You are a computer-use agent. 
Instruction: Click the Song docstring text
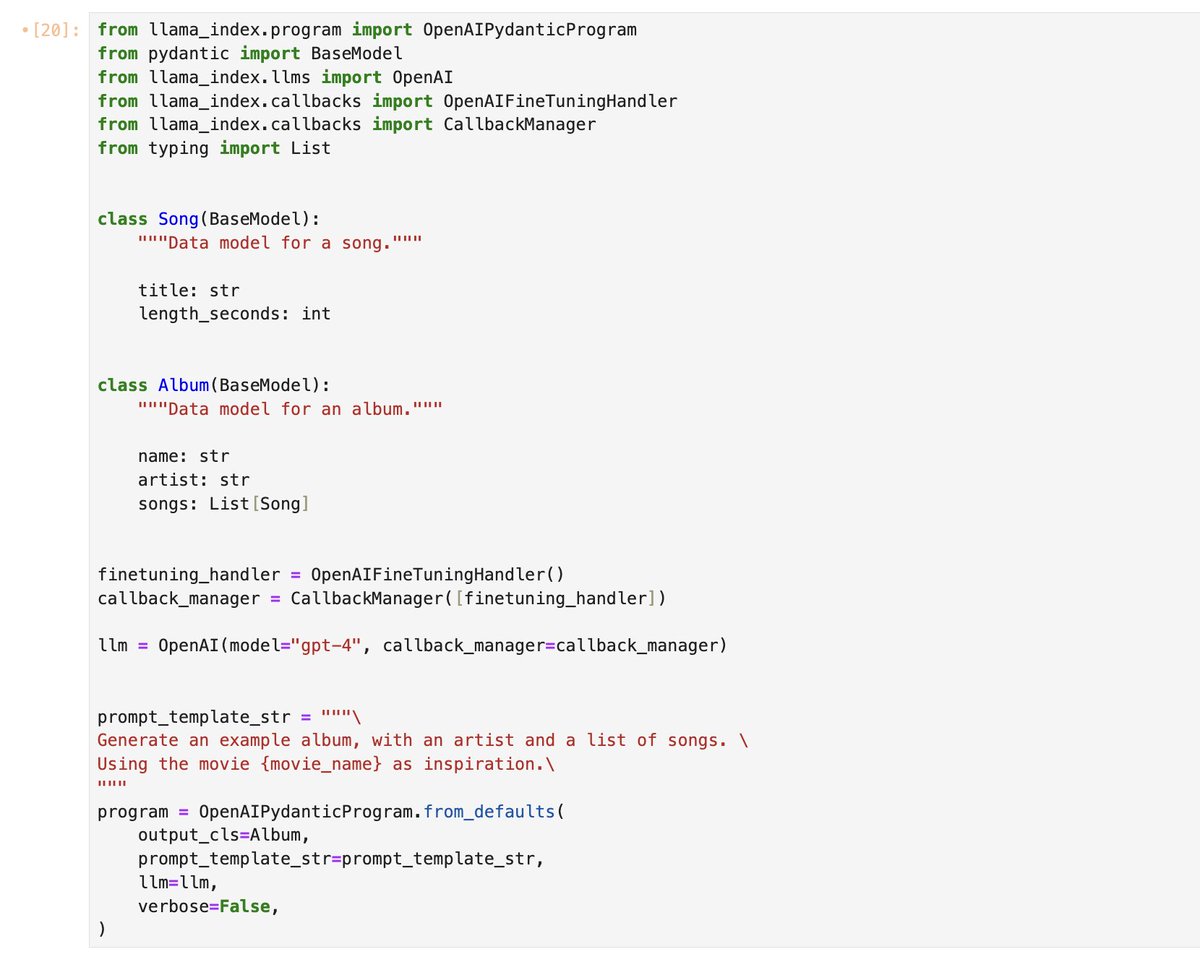pos(280,243)
